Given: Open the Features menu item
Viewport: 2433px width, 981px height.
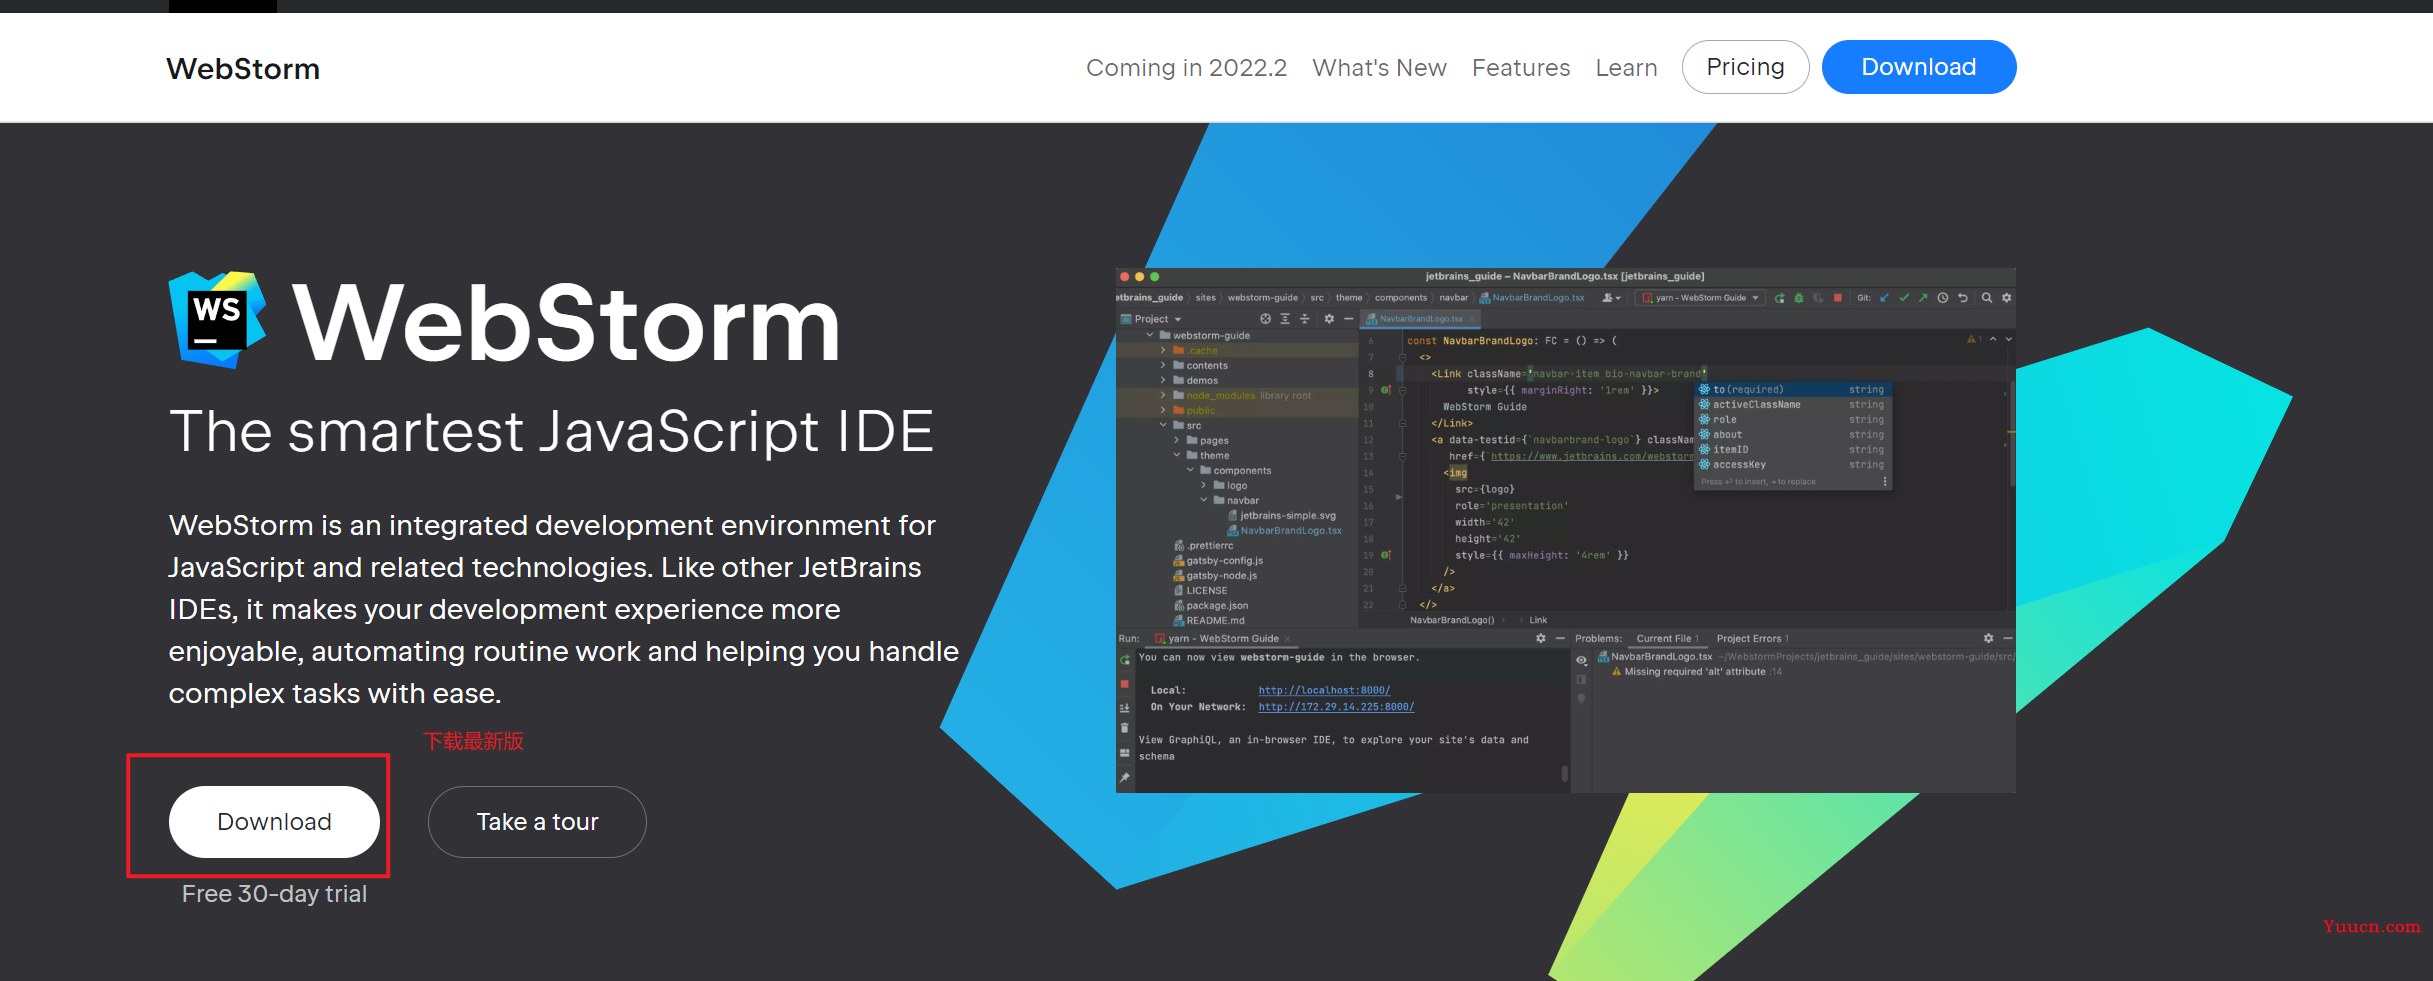Looking at the screenshot, I should tap(1521, 68).
